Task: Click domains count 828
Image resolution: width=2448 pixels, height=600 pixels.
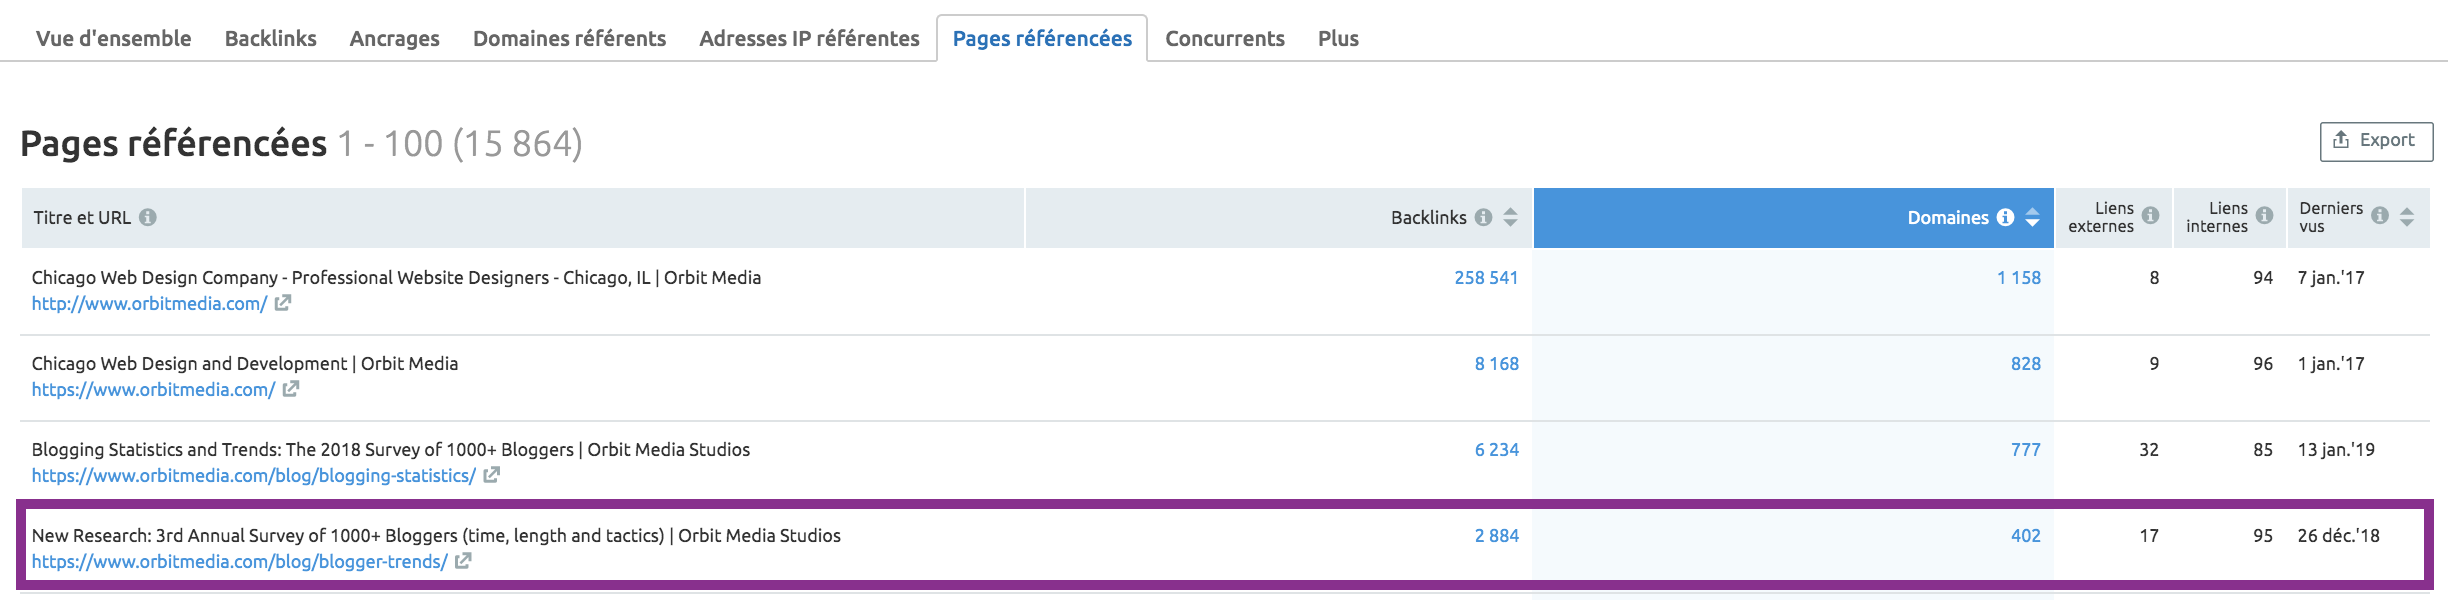Action: tap(2026, 364)
